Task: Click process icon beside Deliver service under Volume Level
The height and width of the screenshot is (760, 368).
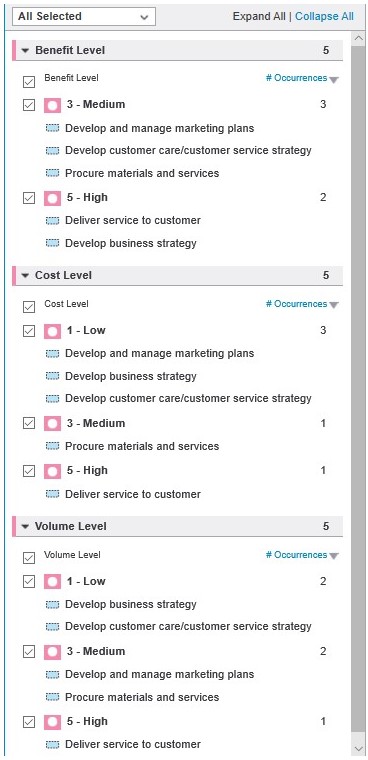Action: (x=52, y=744)
